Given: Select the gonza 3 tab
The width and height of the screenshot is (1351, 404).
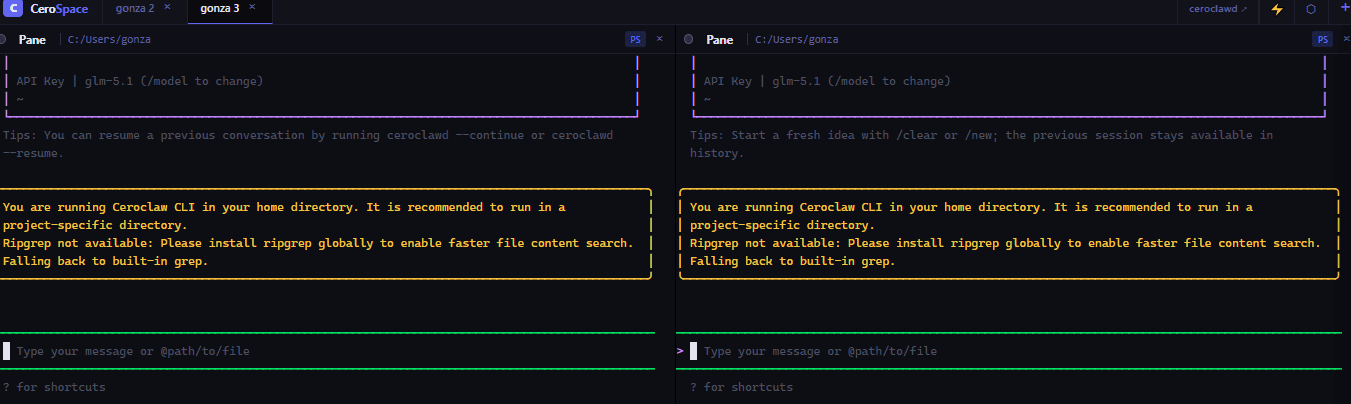Looking at the screenshot, I should [219, 9].
